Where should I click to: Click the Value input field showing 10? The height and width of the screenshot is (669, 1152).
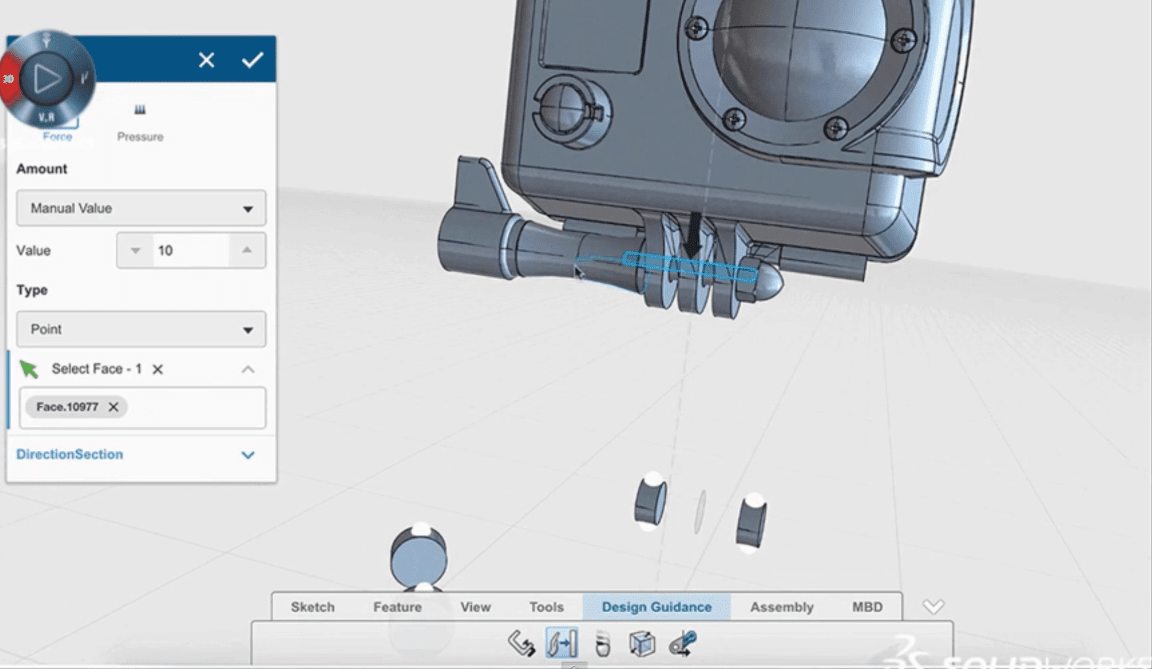tap(190, 251)
